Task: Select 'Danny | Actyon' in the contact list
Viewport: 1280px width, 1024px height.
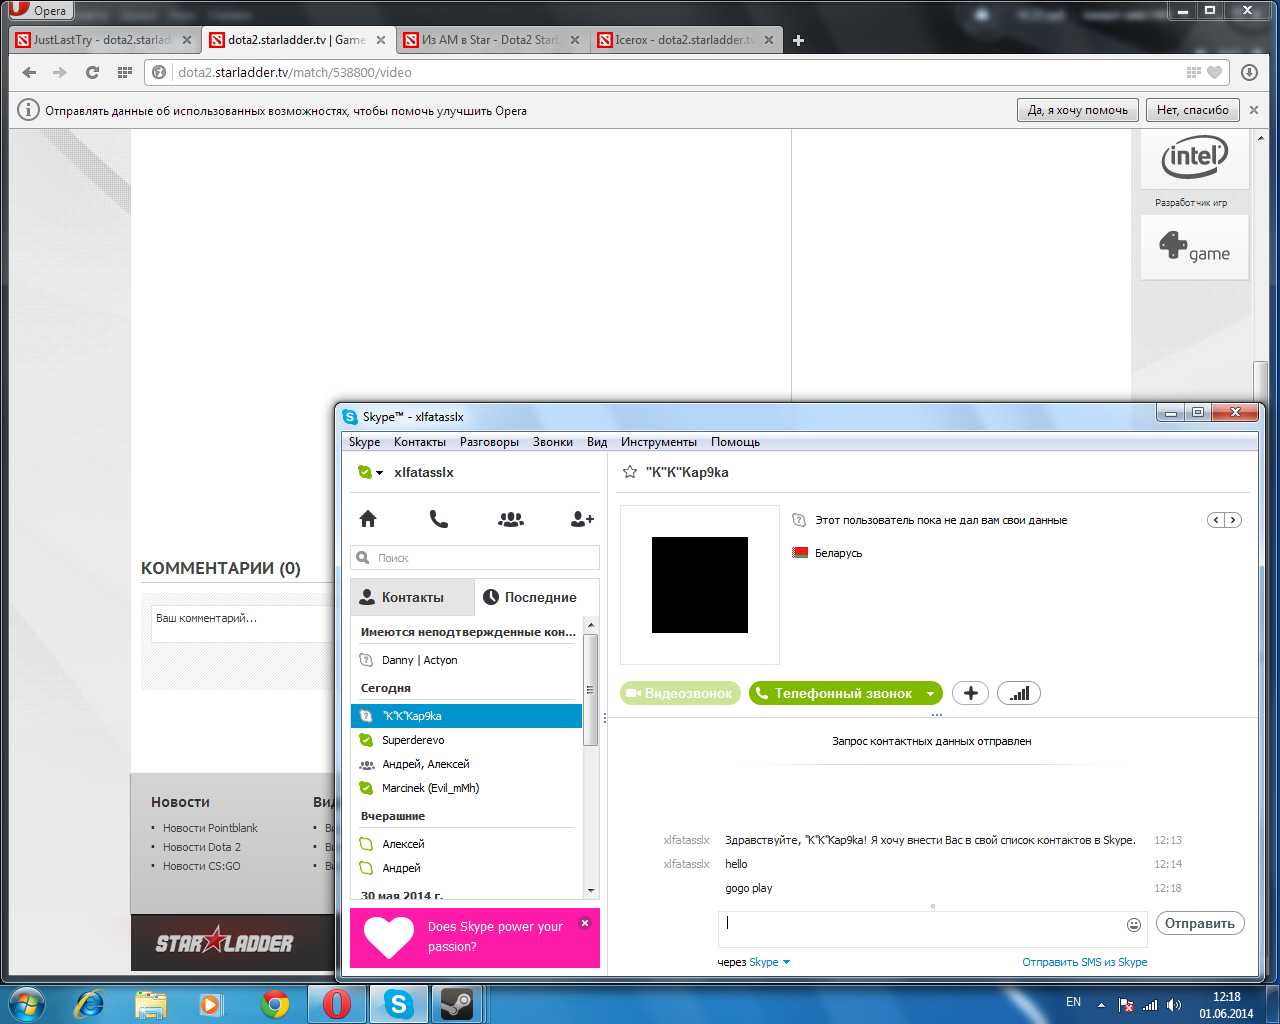Action: [466, 660]
